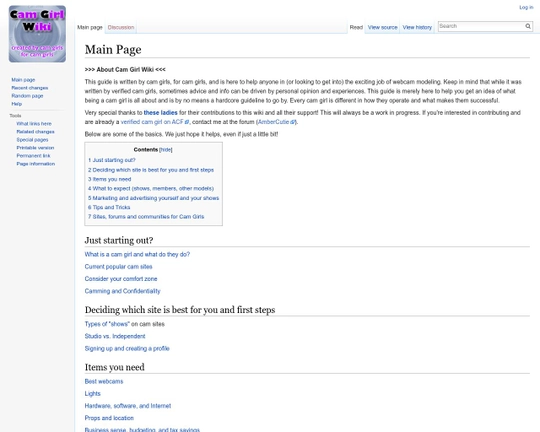
Task: Open the AmberCutie external link
Action: [x=276, y=122]
